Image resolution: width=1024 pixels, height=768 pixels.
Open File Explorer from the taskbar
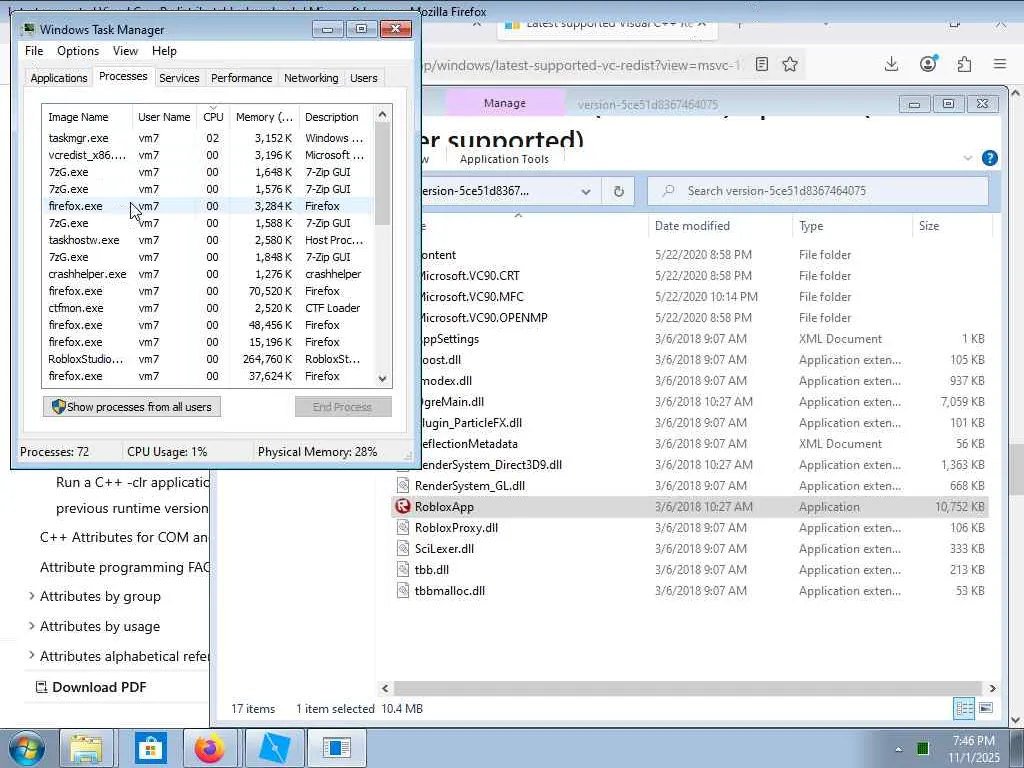coord(86,748)
